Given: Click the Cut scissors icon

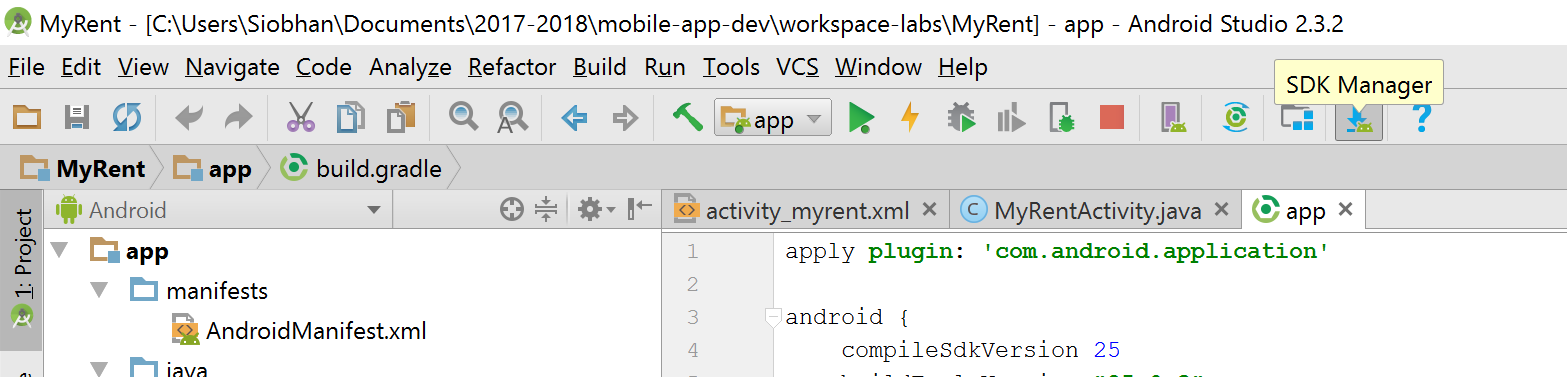Looking at the screenshot, I should tap(300, 118).
